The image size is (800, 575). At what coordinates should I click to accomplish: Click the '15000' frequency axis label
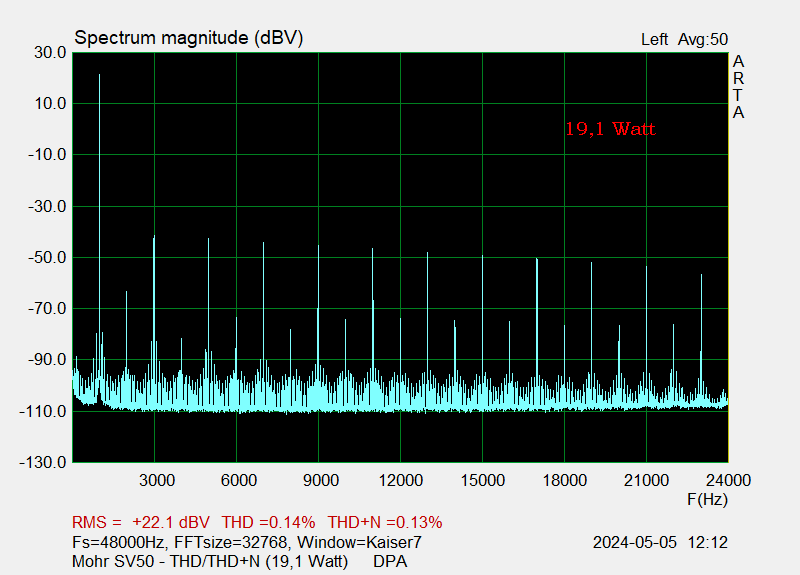click(x=483, y=481)
